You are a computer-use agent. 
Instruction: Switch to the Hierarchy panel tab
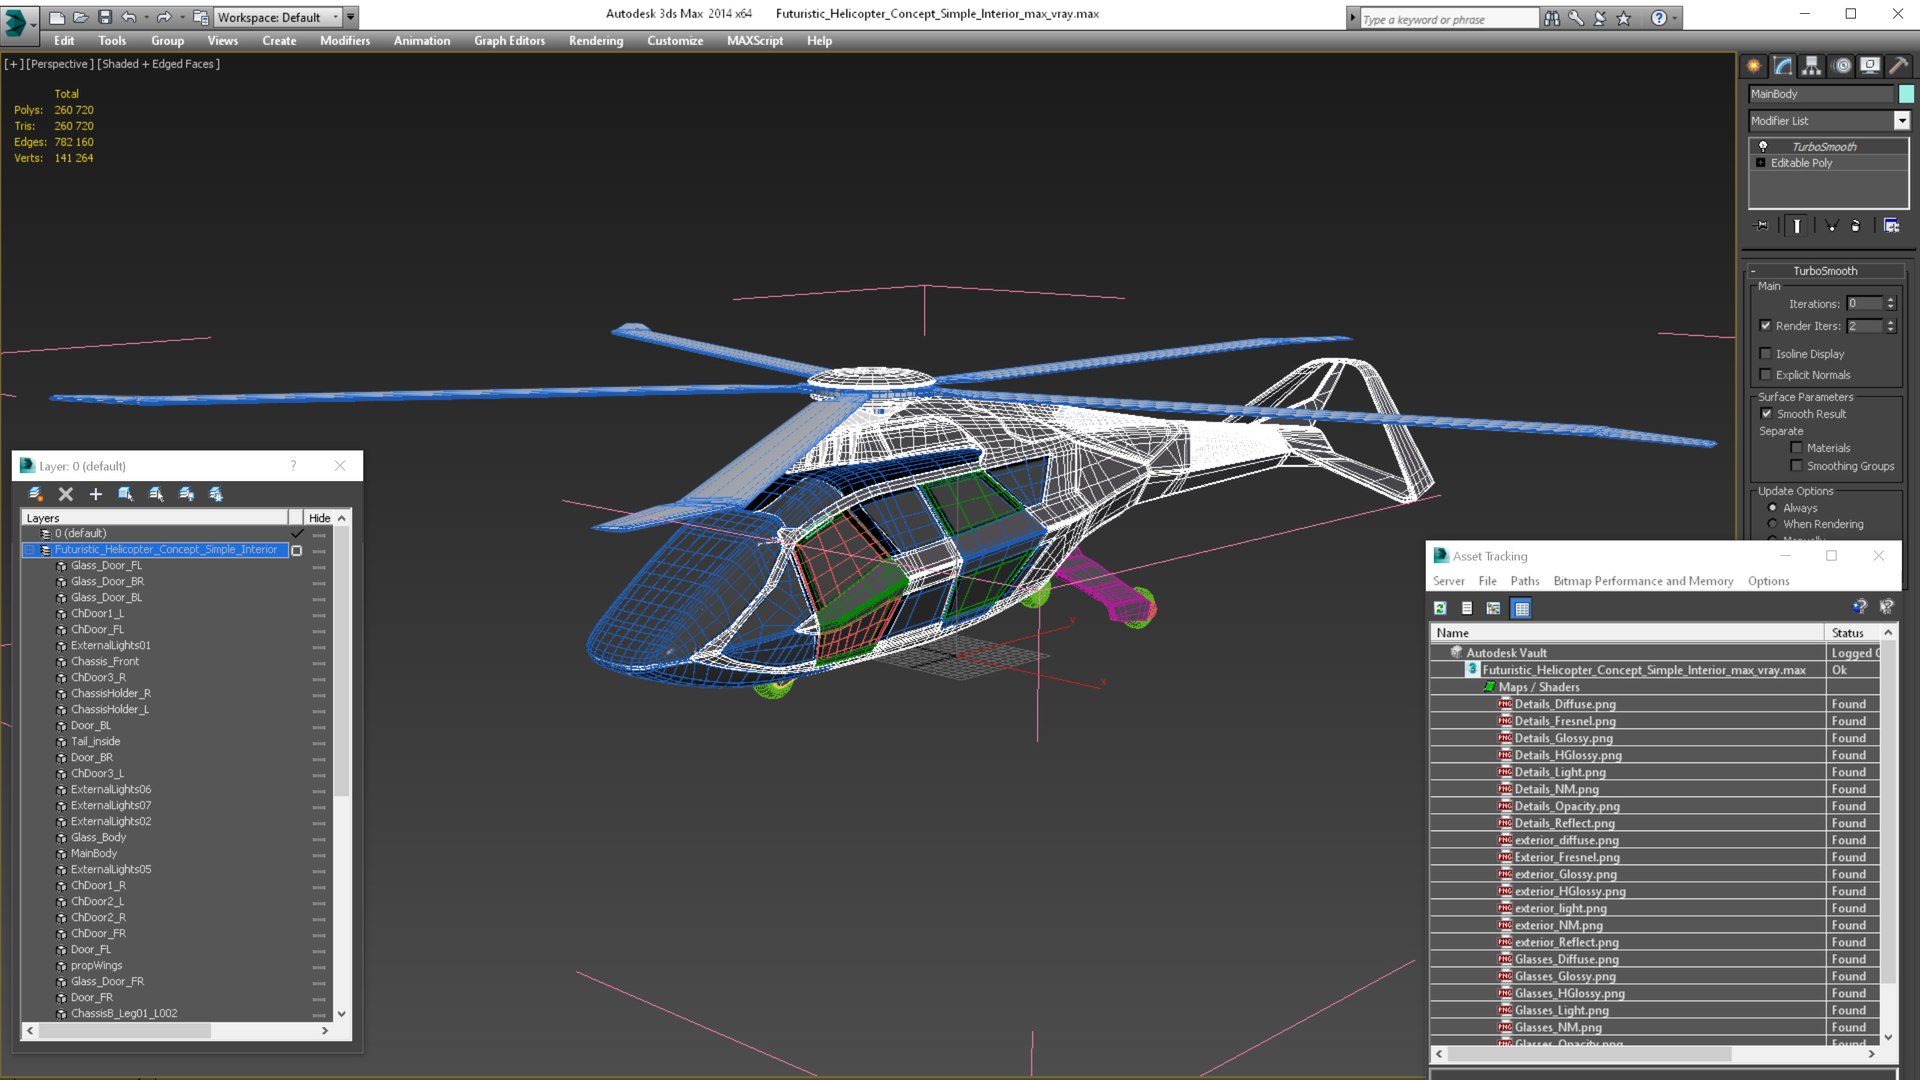click(1812, 66)
